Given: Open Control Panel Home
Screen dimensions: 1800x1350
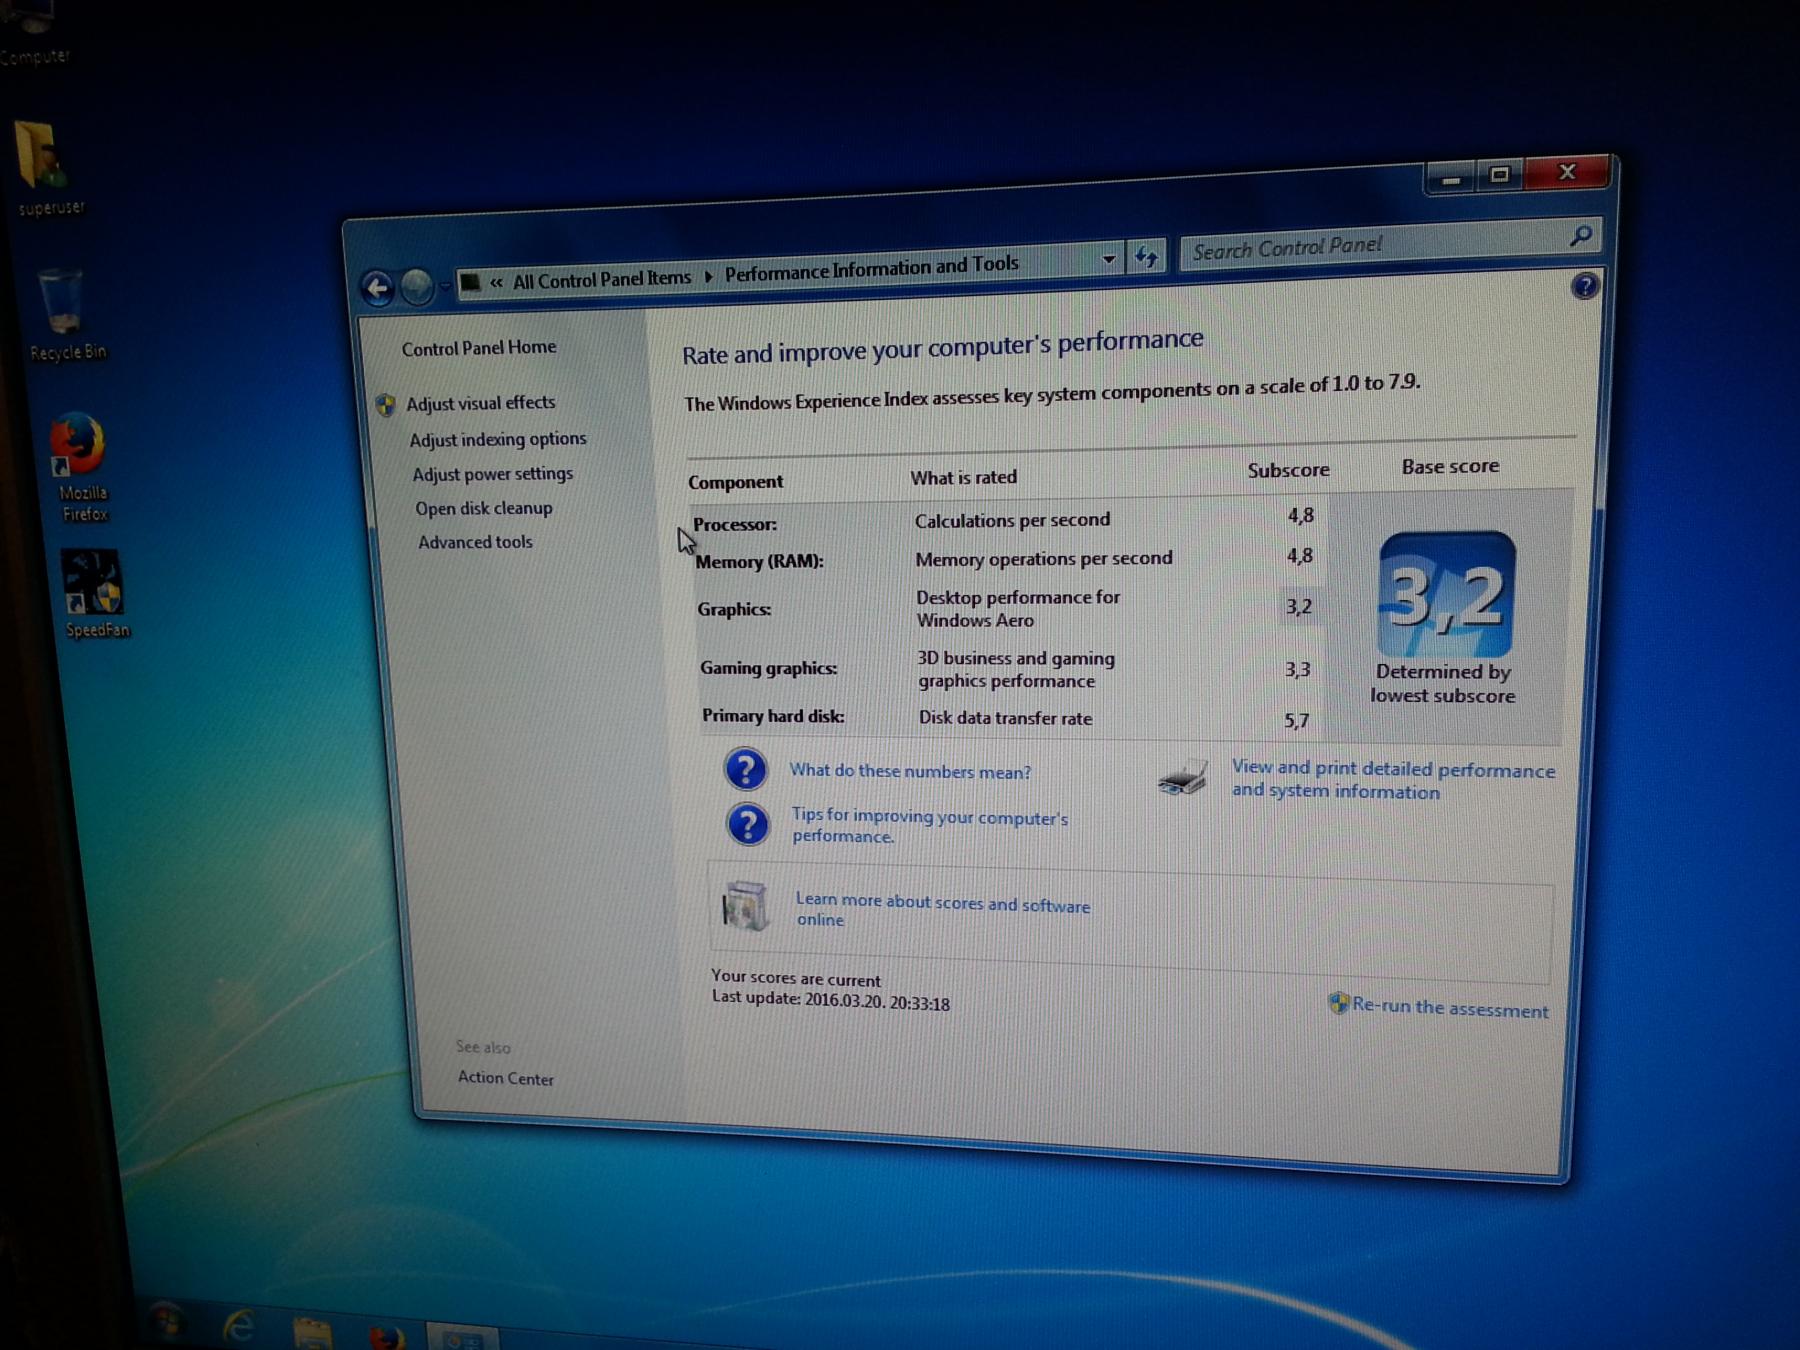Looking at the screenshot, I should tap(479, 348).
